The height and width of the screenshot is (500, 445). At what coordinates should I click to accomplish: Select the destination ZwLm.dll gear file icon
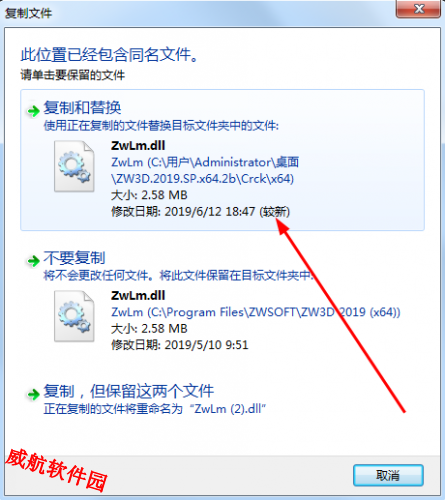74,316
